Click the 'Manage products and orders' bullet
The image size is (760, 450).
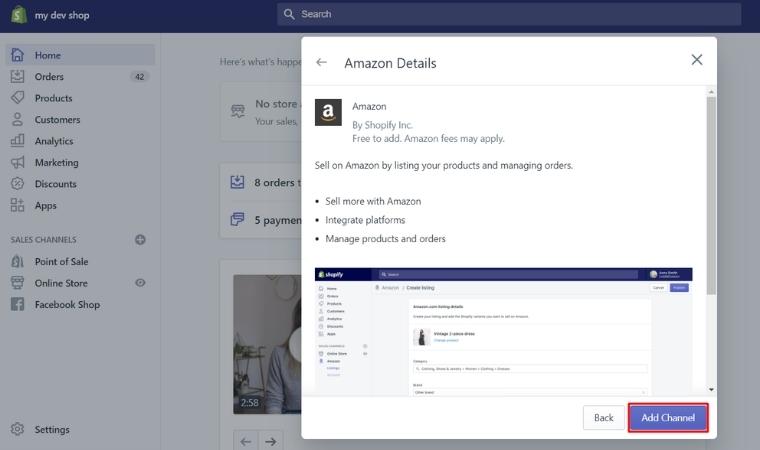pyautogui.click(x=385, y=239)
